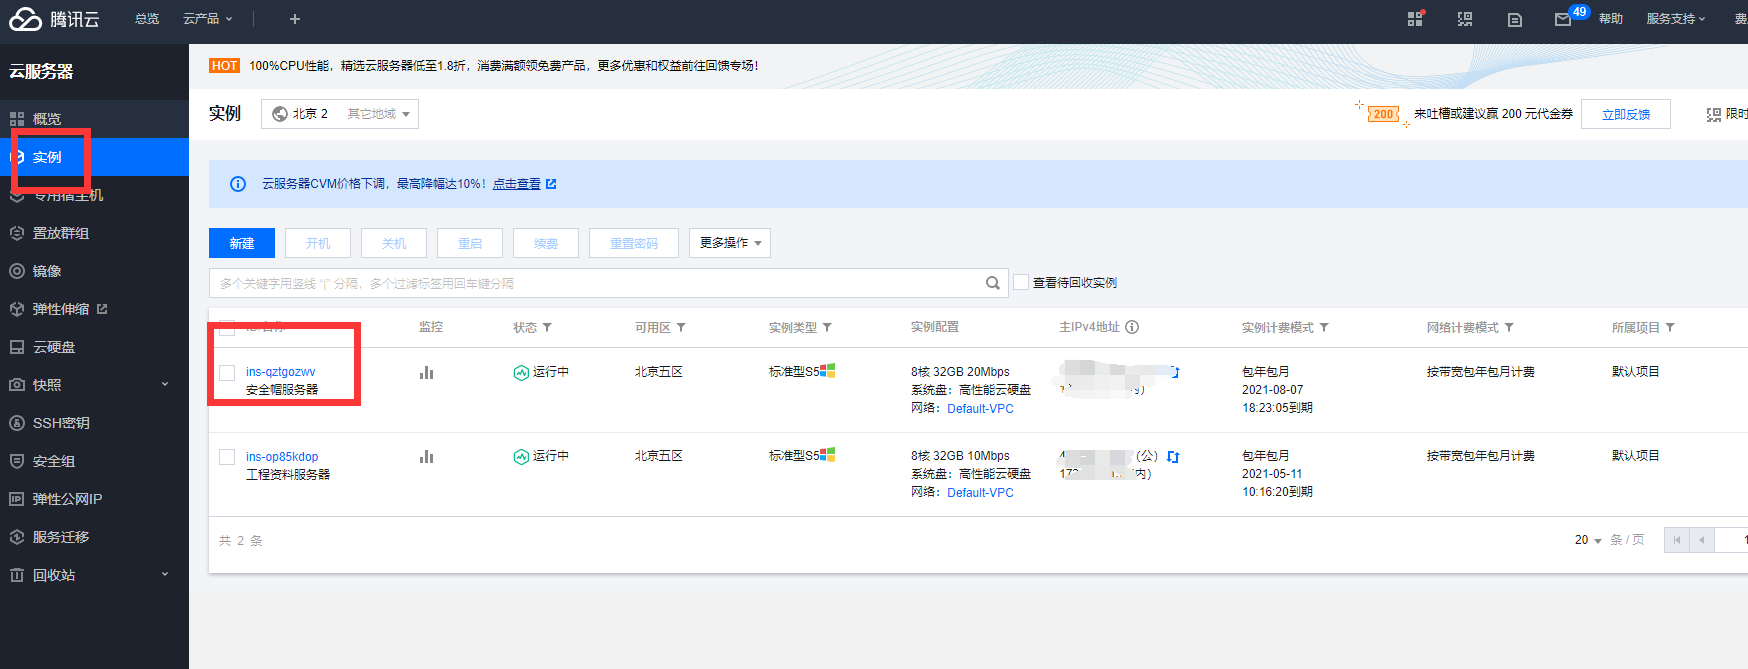Select the checkbox for ins-qztgozwv
The width and height of the screenshot is (1748, 669).
tap(227, 373)
